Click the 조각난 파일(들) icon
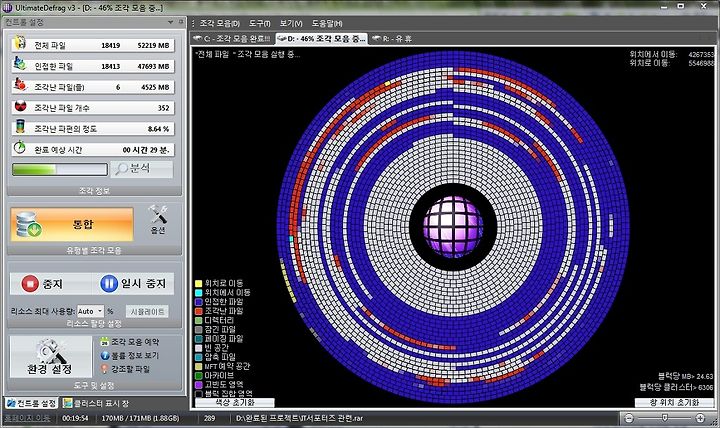Screen dimensions: 720x428 [19, 84]
